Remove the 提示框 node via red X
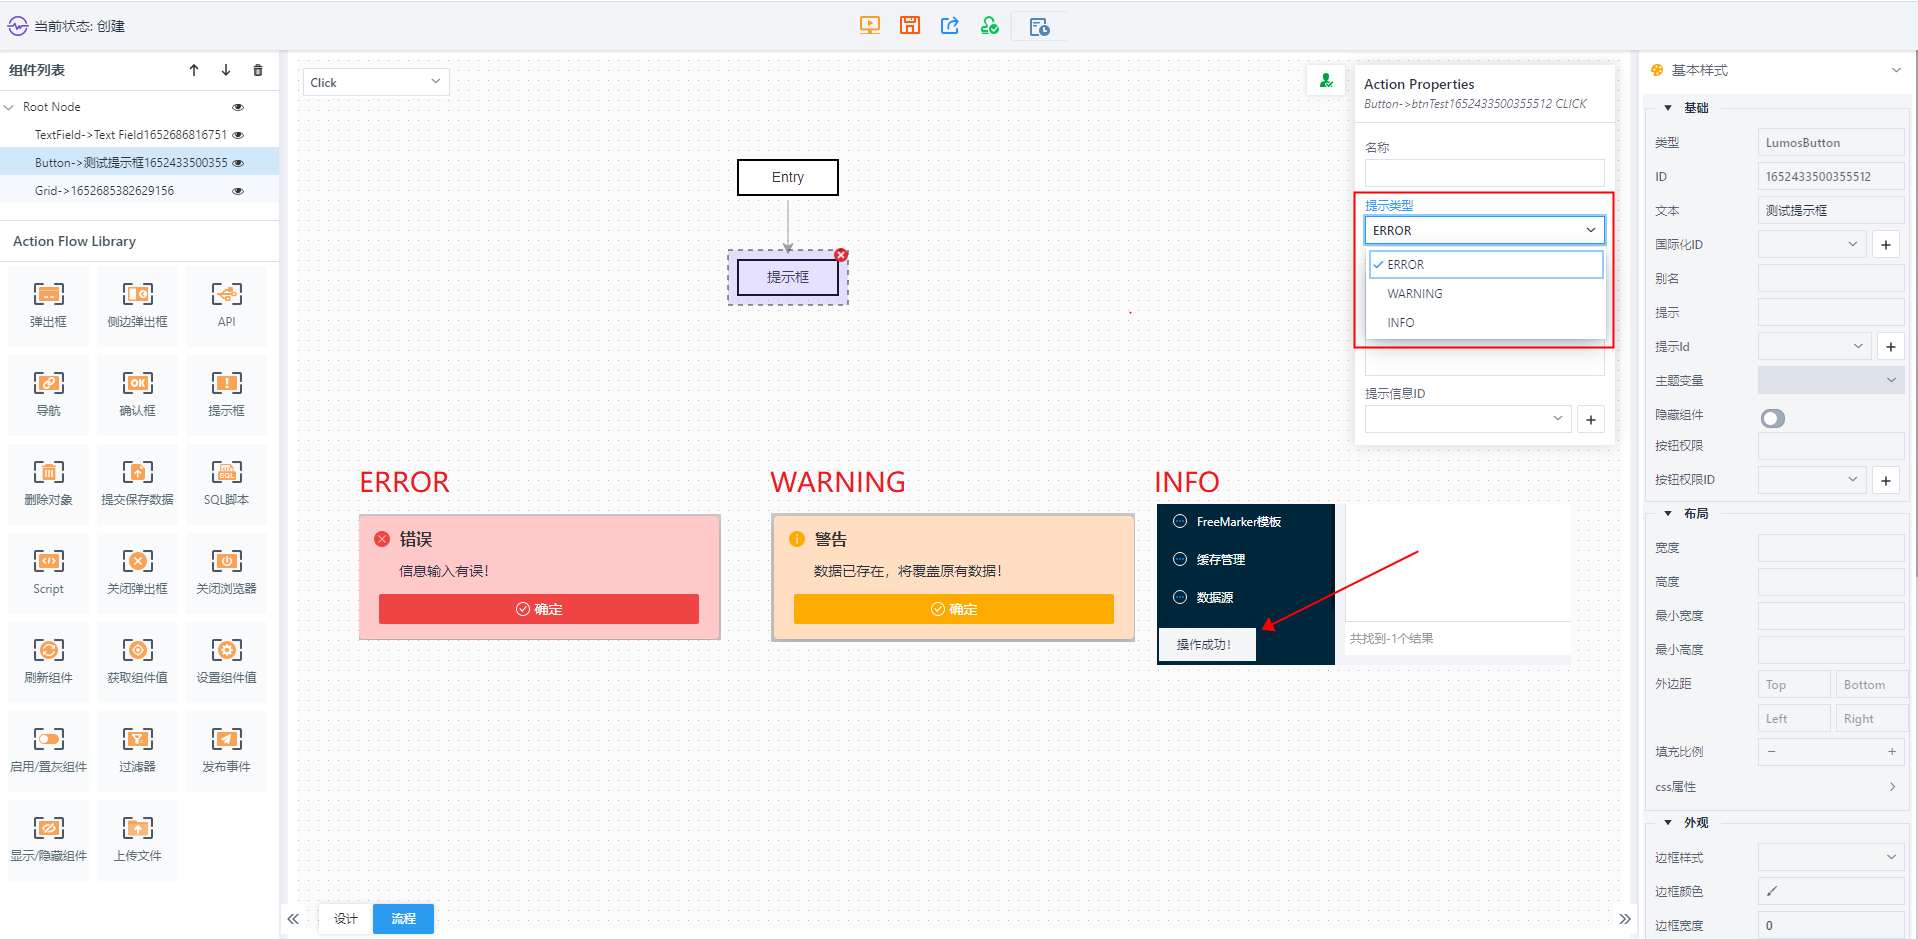The height and width of the screenshot is (939, 1918). 841,255
